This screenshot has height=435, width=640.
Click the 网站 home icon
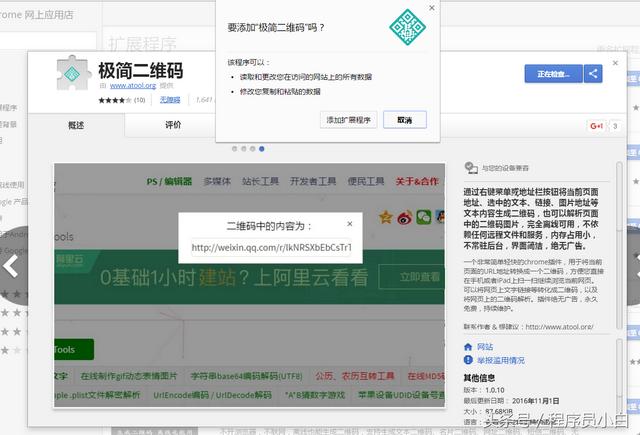point(468,347)
